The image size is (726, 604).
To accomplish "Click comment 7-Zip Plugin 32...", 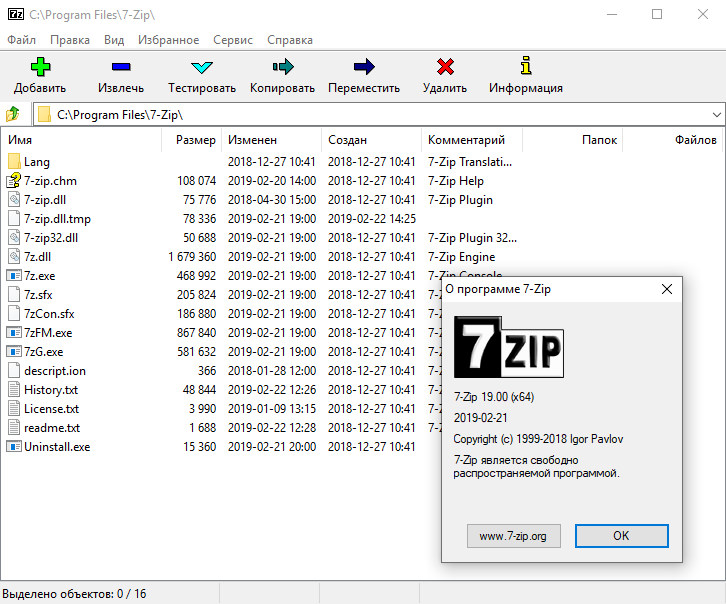I will click(x=472, y=238).
